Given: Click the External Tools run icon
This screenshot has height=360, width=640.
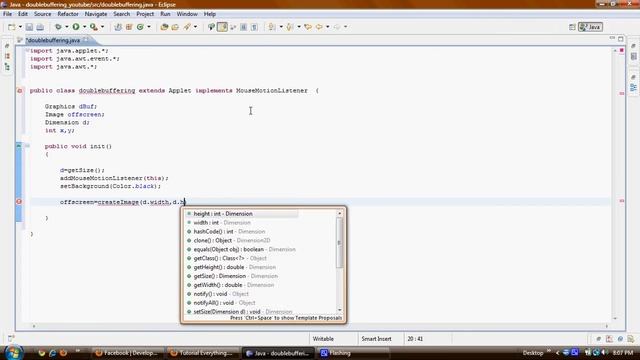Looking at the screenshot, I should (x=94, y=27).
